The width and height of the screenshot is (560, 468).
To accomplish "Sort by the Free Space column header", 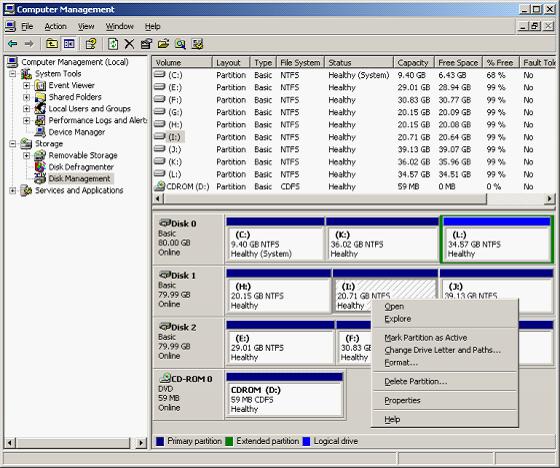I will (x=458, y=63).
